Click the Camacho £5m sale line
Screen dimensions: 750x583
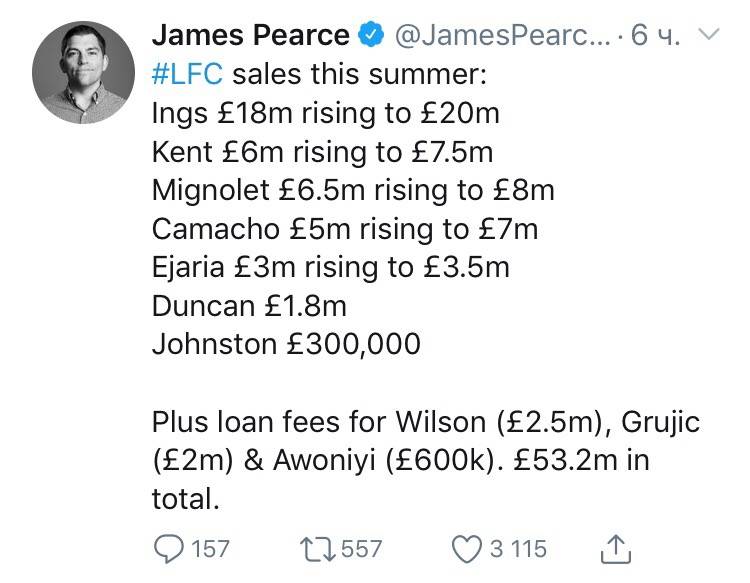point(345,229)
